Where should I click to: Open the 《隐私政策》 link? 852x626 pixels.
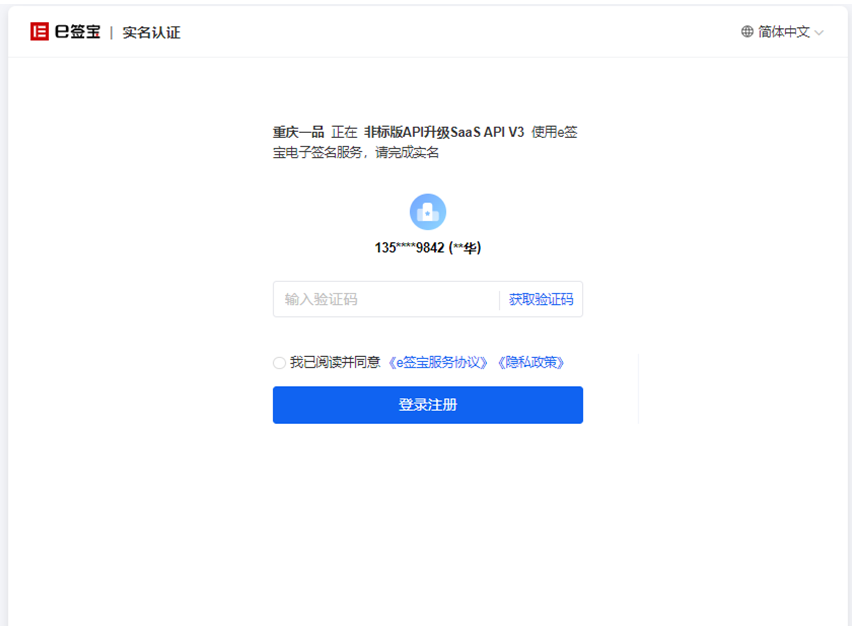[531, 362]
